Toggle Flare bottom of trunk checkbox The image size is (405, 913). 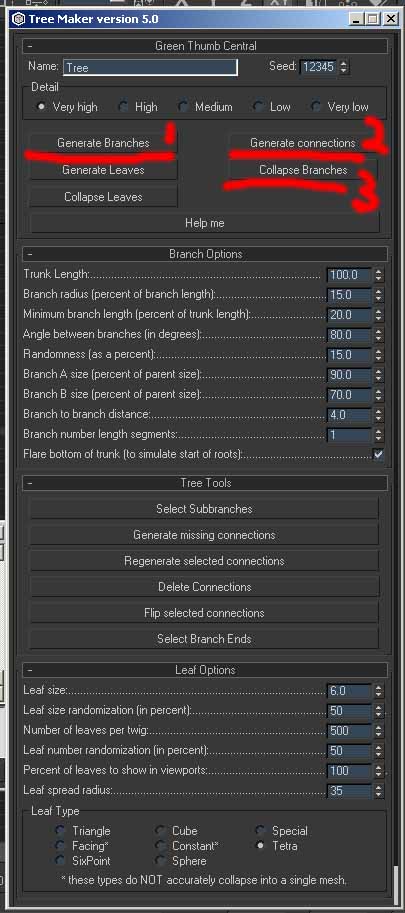[378, 454]
